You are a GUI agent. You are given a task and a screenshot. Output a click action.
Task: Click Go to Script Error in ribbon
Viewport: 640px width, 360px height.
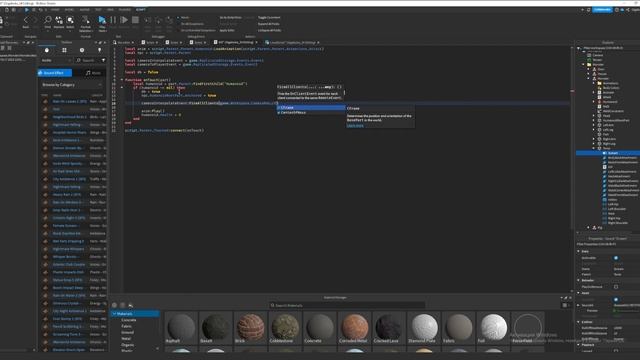tap(231, 18)
